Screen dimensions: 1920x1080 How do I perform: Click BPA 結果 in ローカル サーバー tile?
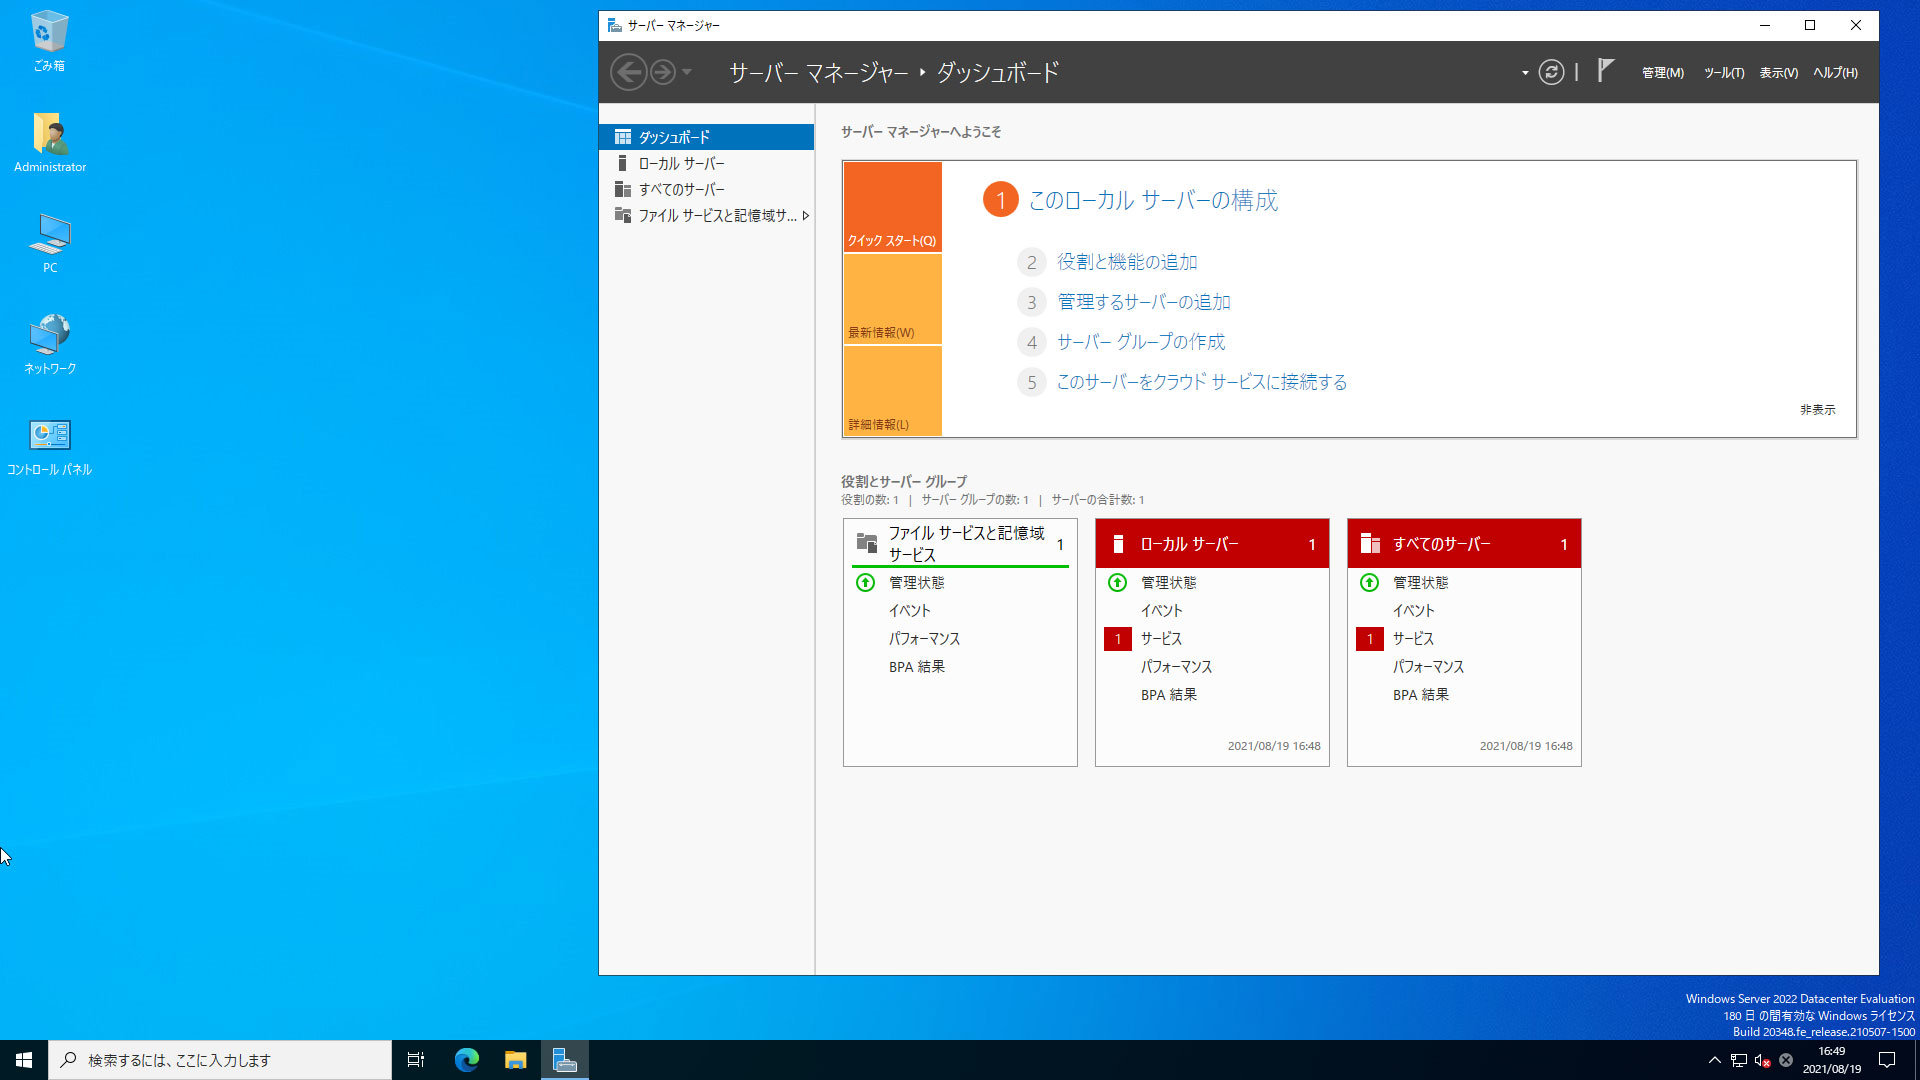tap(1169, 695)
